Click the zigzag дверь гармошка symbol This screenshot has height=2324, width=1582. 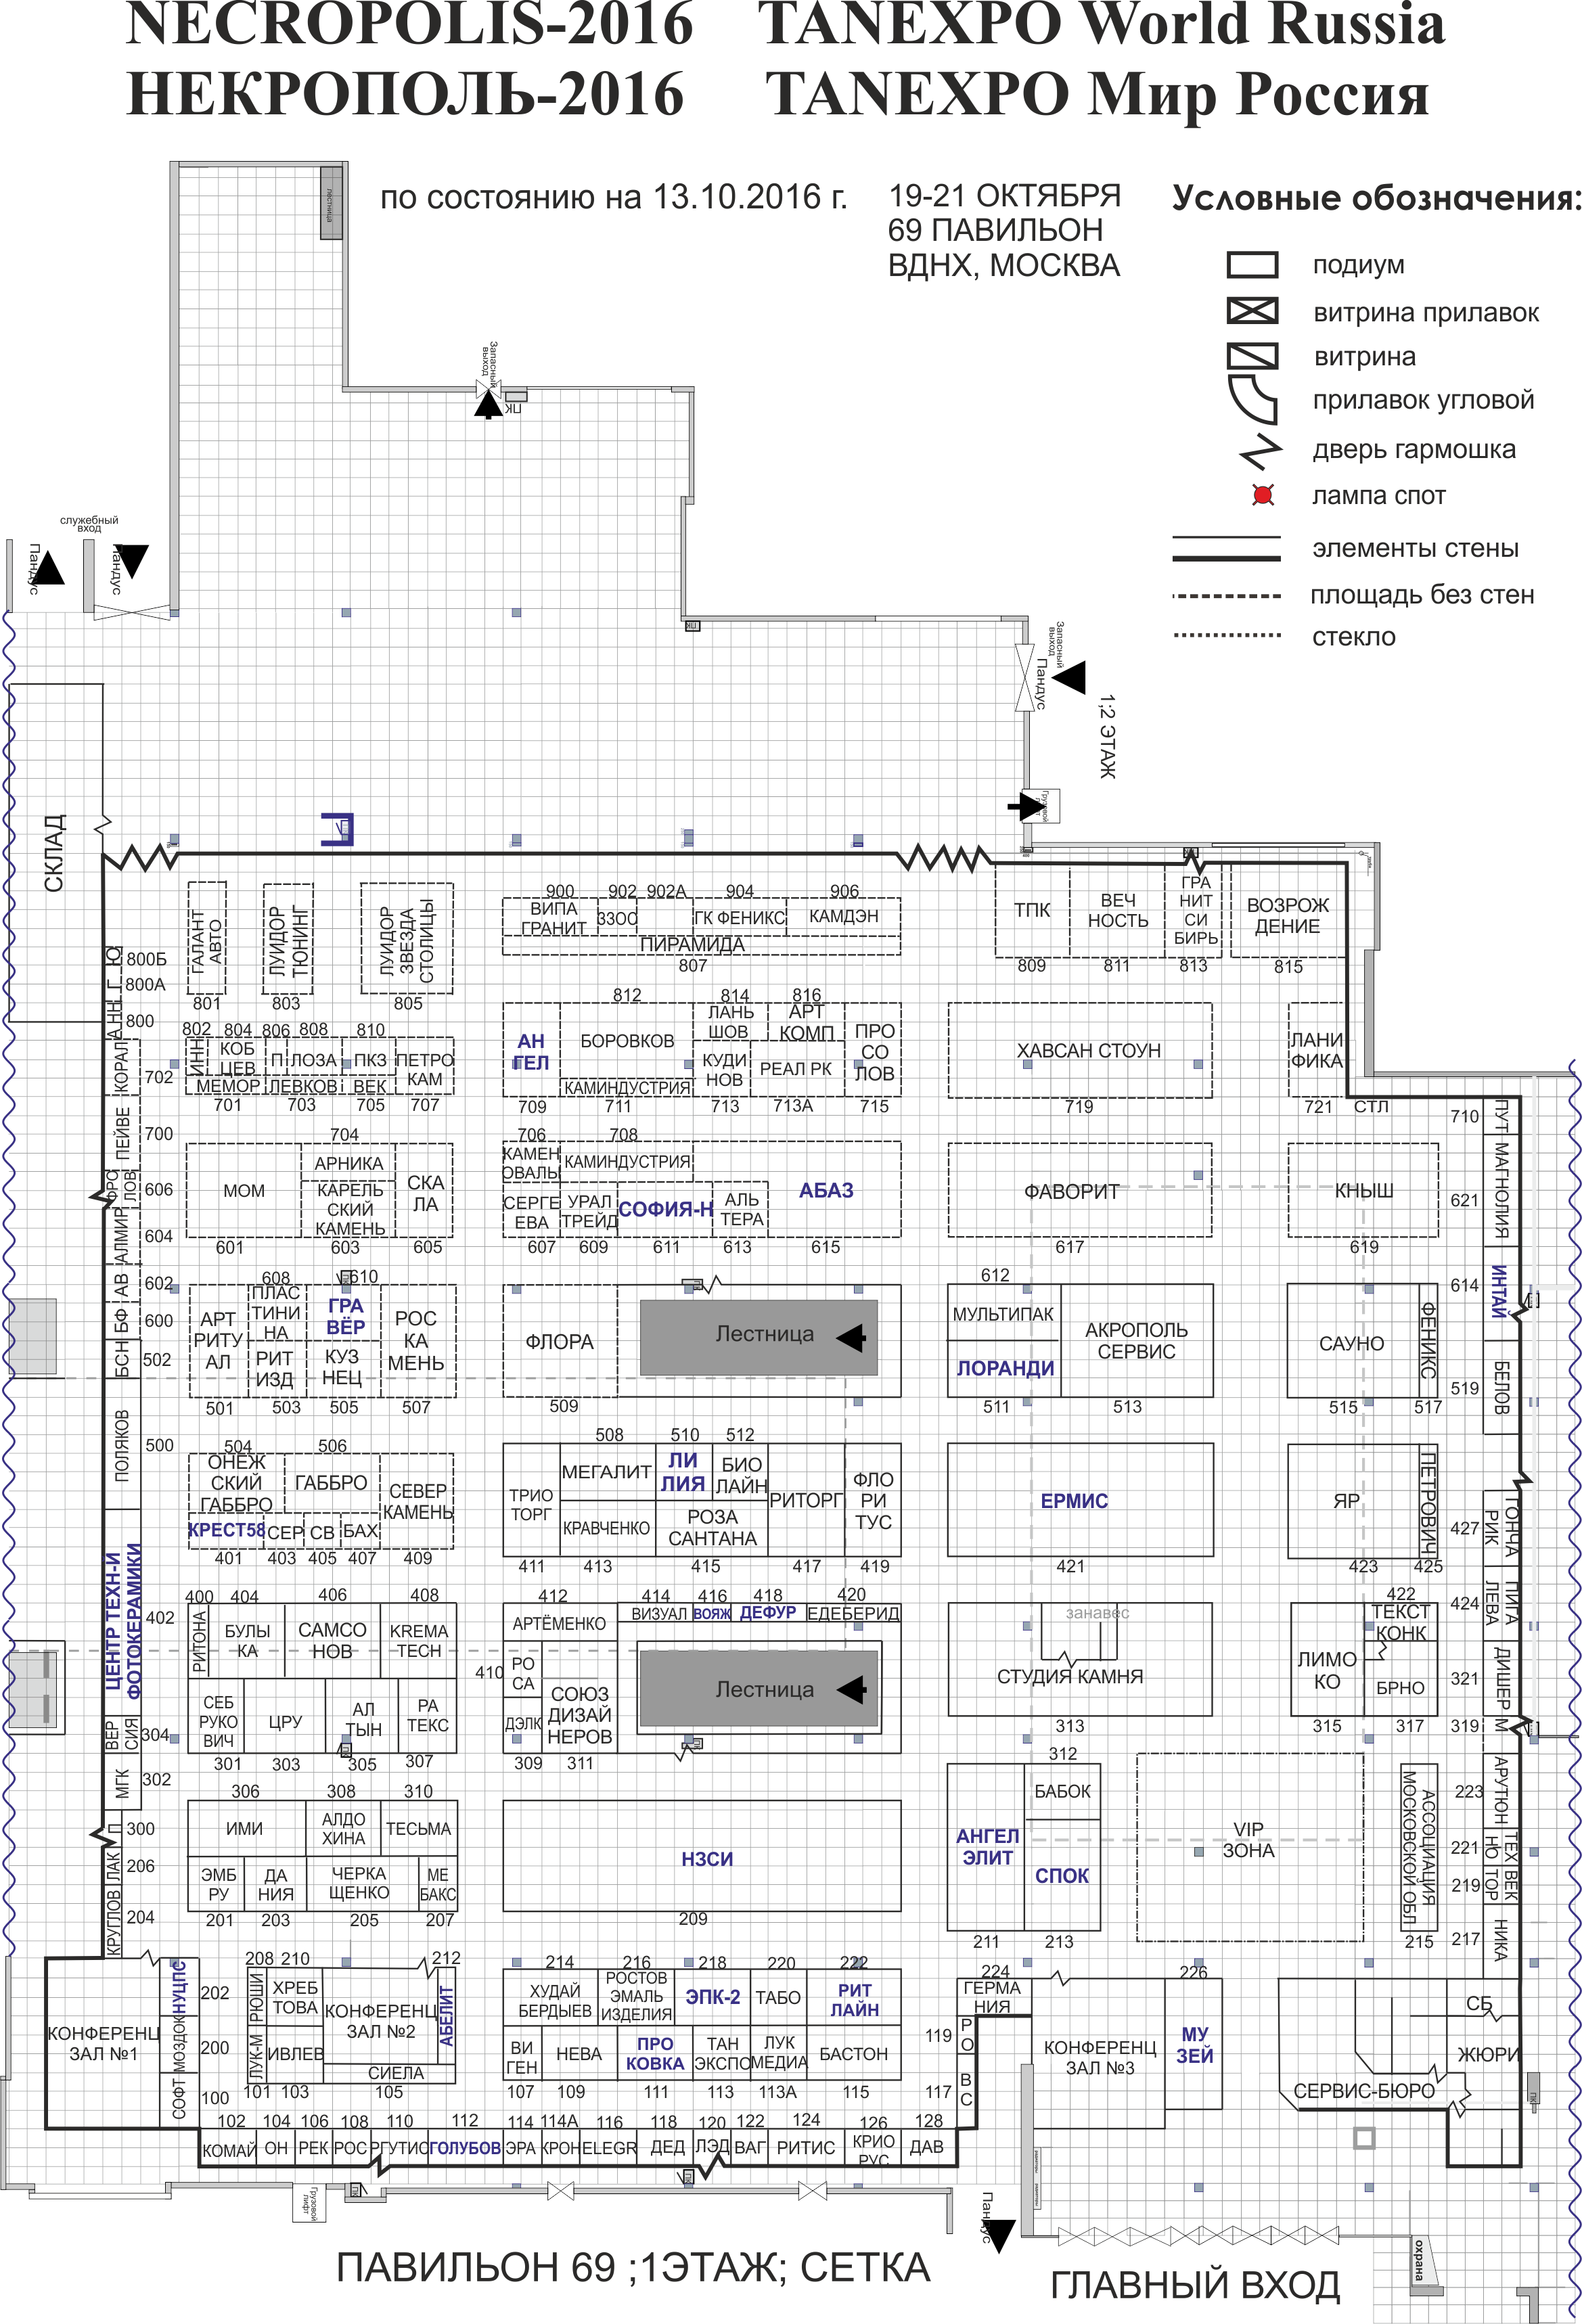click(x=1260, y=451)
